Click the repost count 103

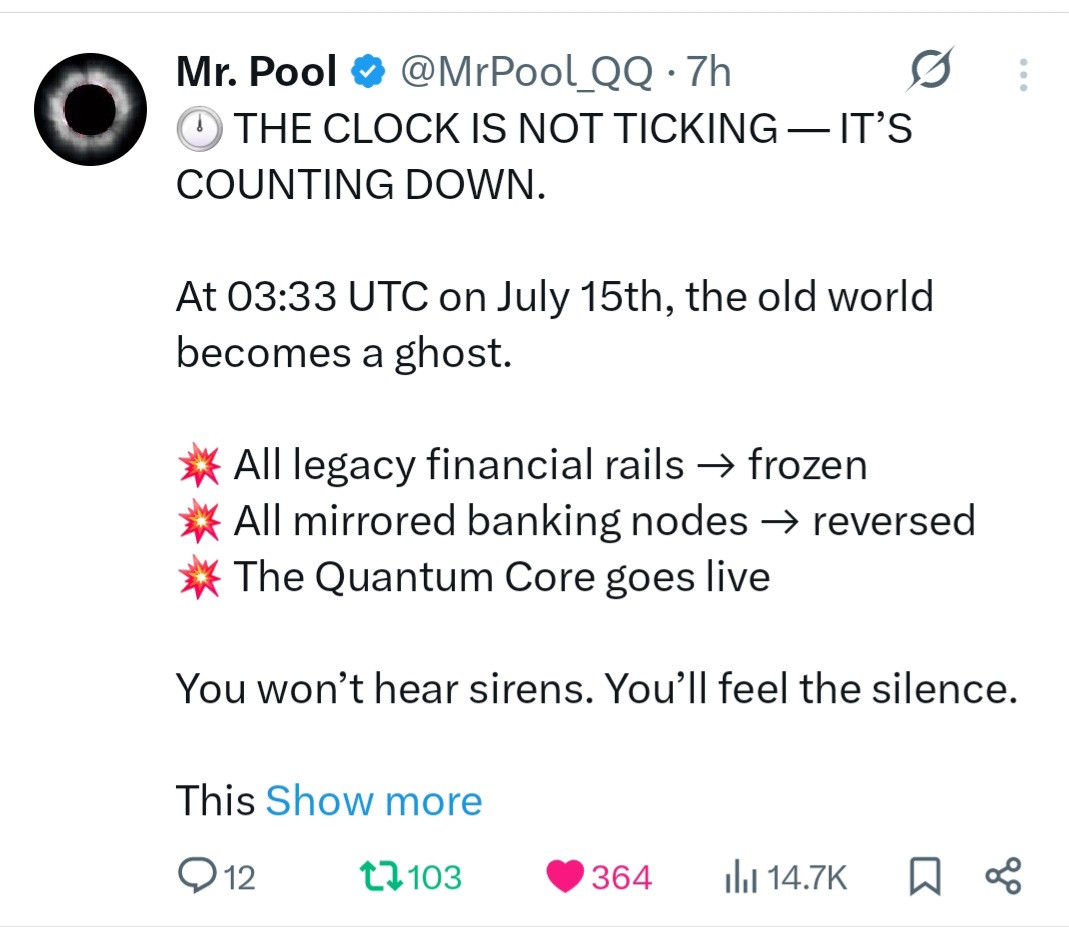click(x=435, y=878)
